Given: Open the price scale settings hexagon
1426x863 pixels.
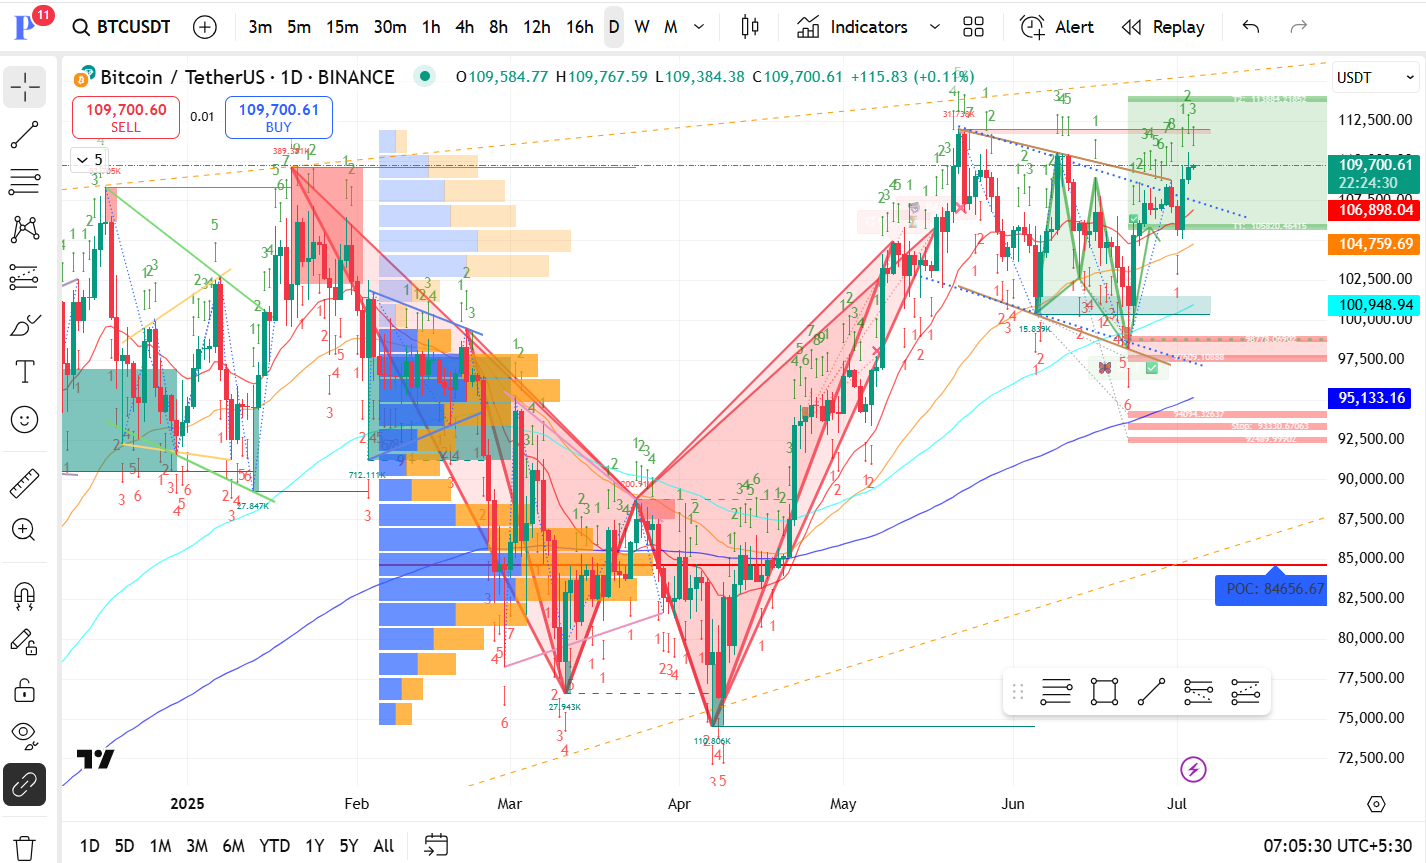Looking at the screenshot, I should (x=1377, y=804).
